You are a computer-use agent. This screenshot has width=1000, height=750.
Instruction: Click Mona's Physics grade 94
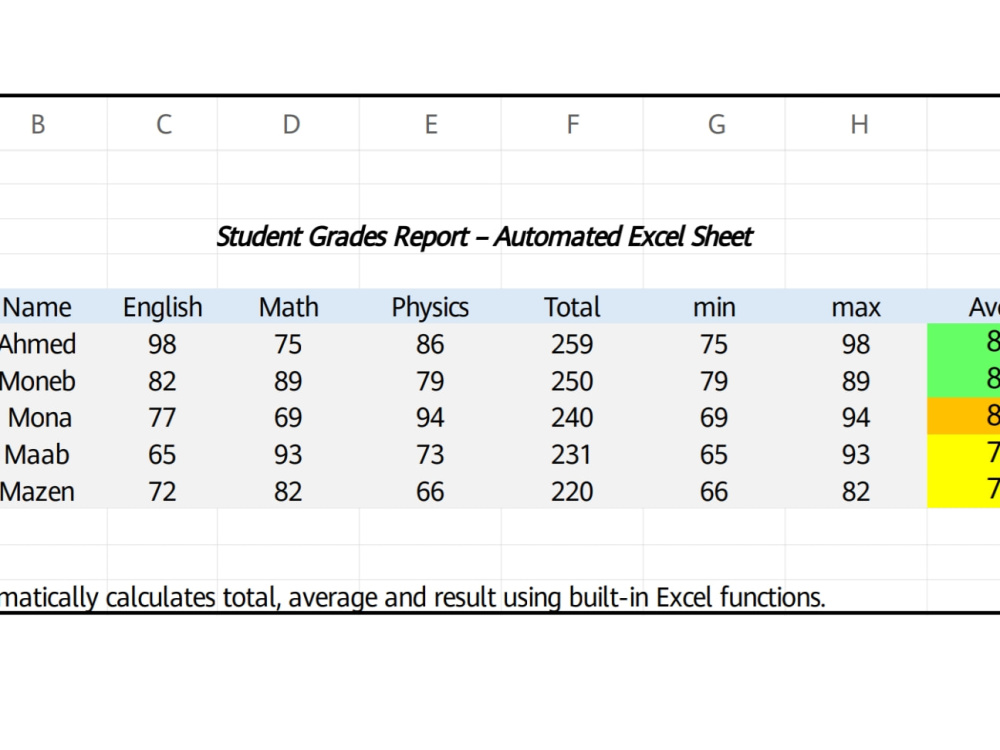click(430, 417)
